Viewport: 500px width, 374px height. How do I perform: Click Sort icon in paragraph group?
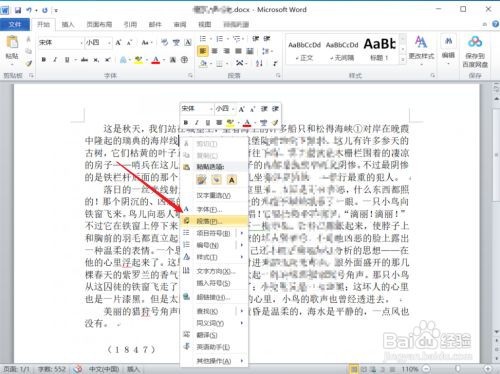(259, 63)
